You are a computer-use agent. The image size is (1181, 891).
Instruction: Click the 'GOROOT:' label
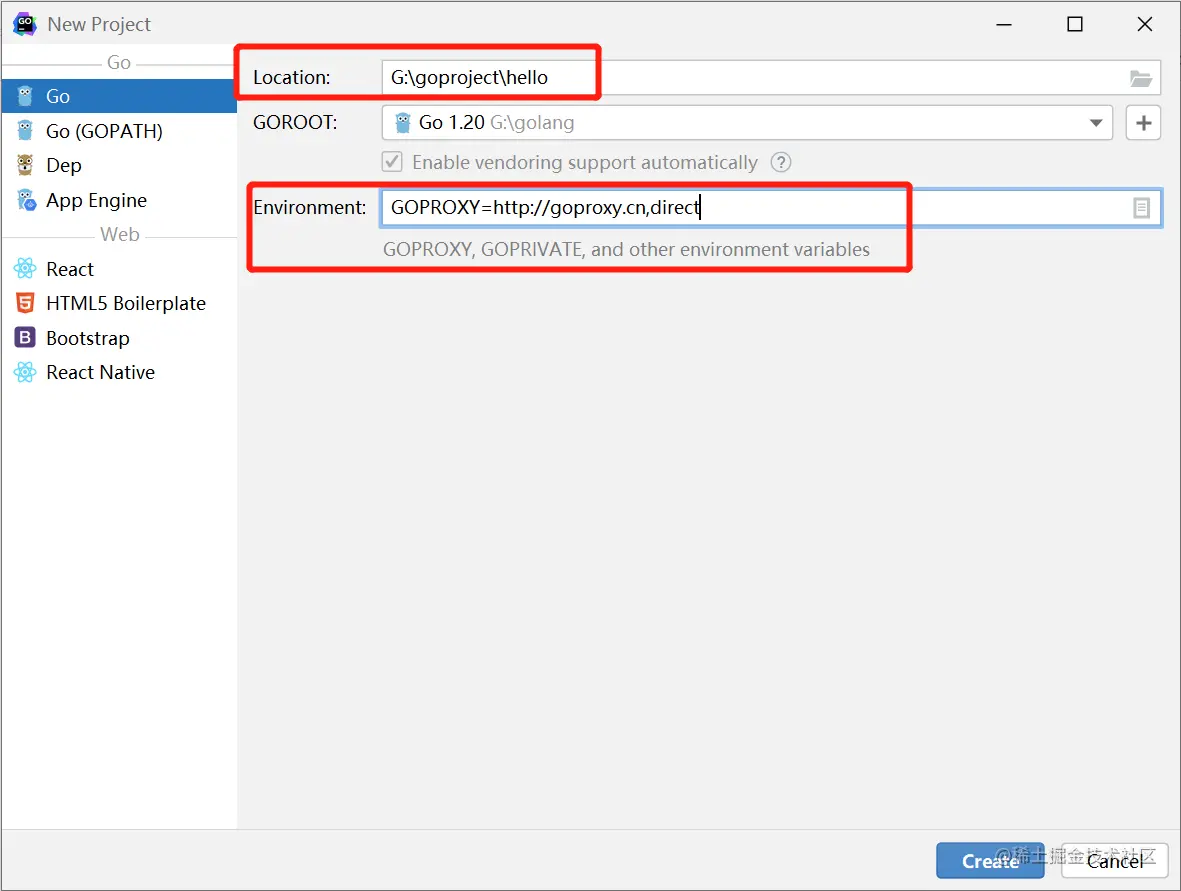(295, 123)
